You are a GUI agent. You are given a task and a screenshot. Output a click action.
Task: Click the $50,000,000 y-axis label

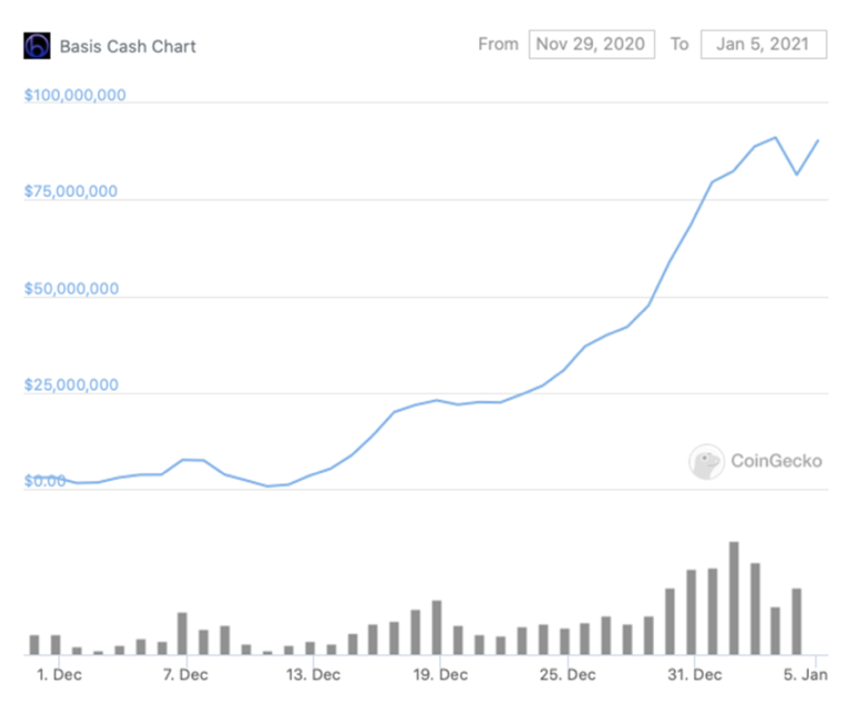[x=71, y=288]
